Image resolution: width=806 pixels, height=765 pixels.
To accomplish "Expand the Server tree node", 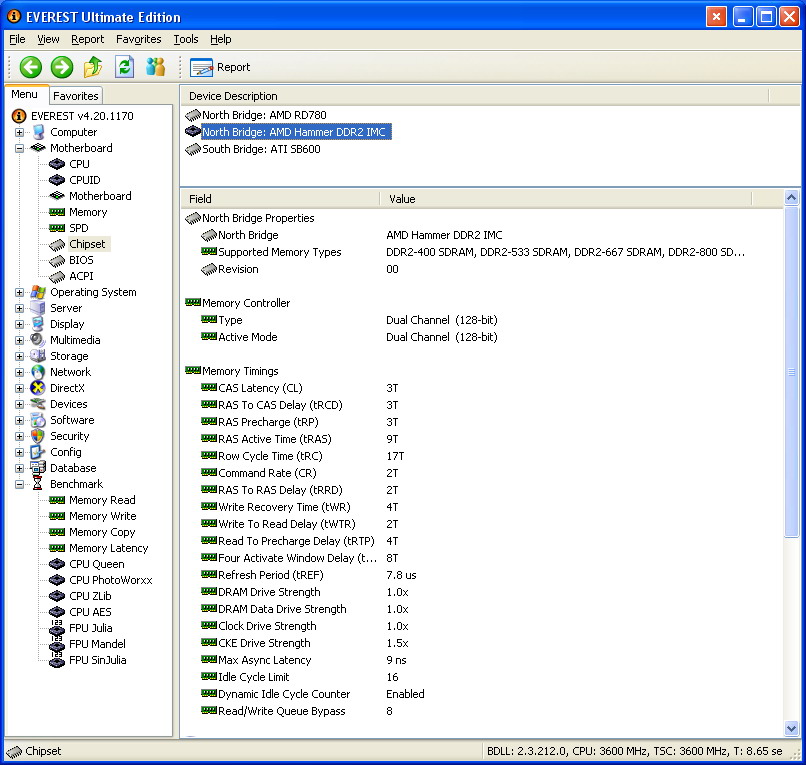I will click(x=20, y=308).
